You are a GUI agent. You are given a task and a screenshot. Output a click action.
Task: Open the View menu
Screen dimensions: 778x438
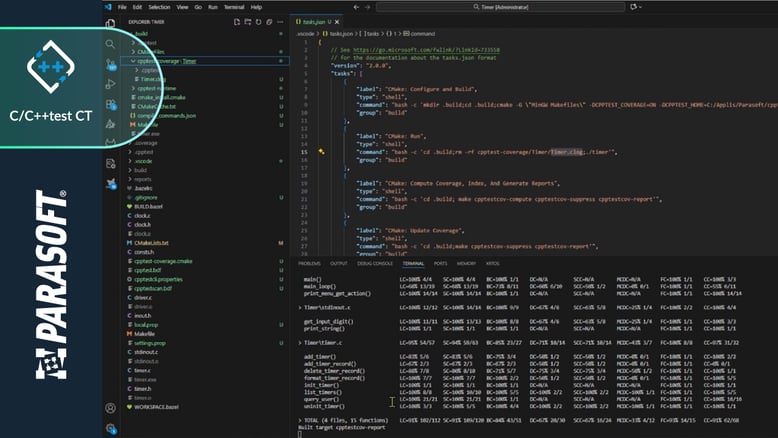tap(183, 7)
